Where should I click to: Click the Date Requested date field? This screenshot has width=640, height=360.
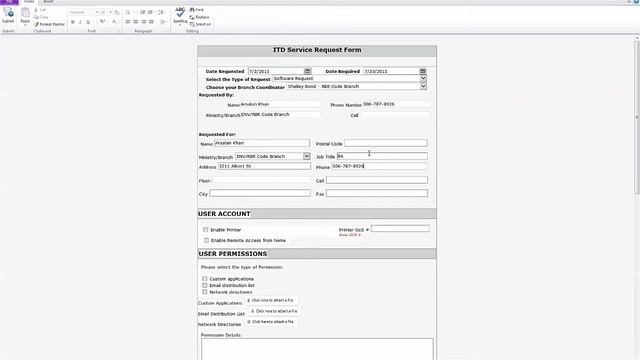276,71
